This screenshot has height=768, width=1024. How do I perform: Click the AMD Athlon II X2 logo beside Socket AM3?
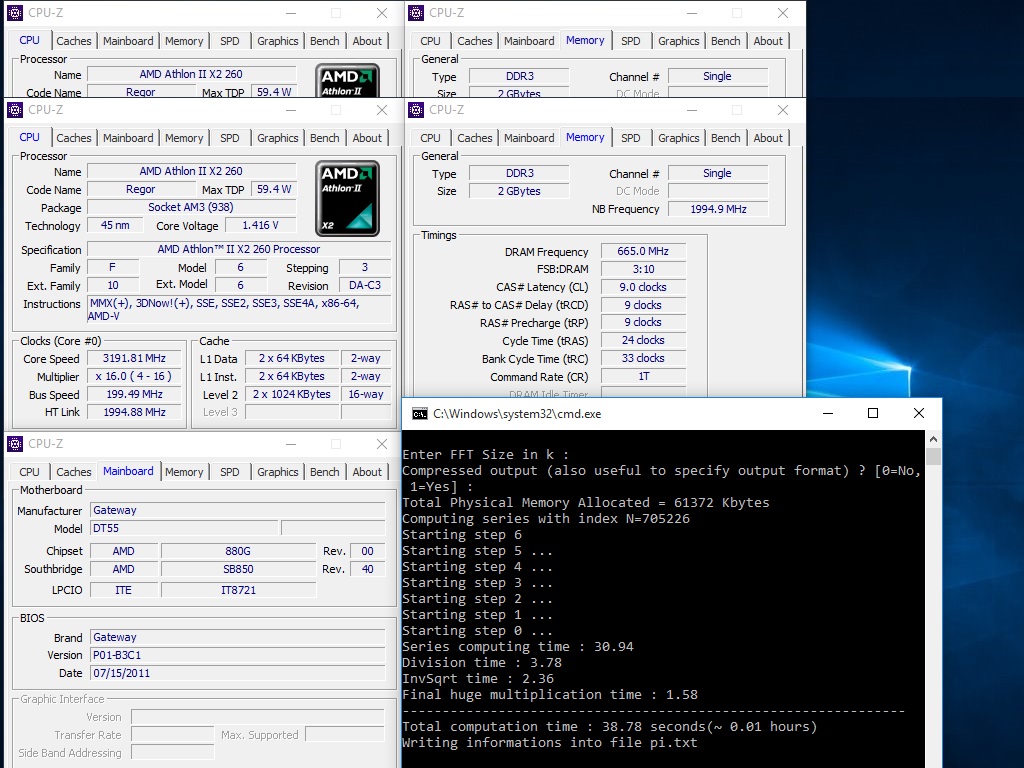[347, 198]
